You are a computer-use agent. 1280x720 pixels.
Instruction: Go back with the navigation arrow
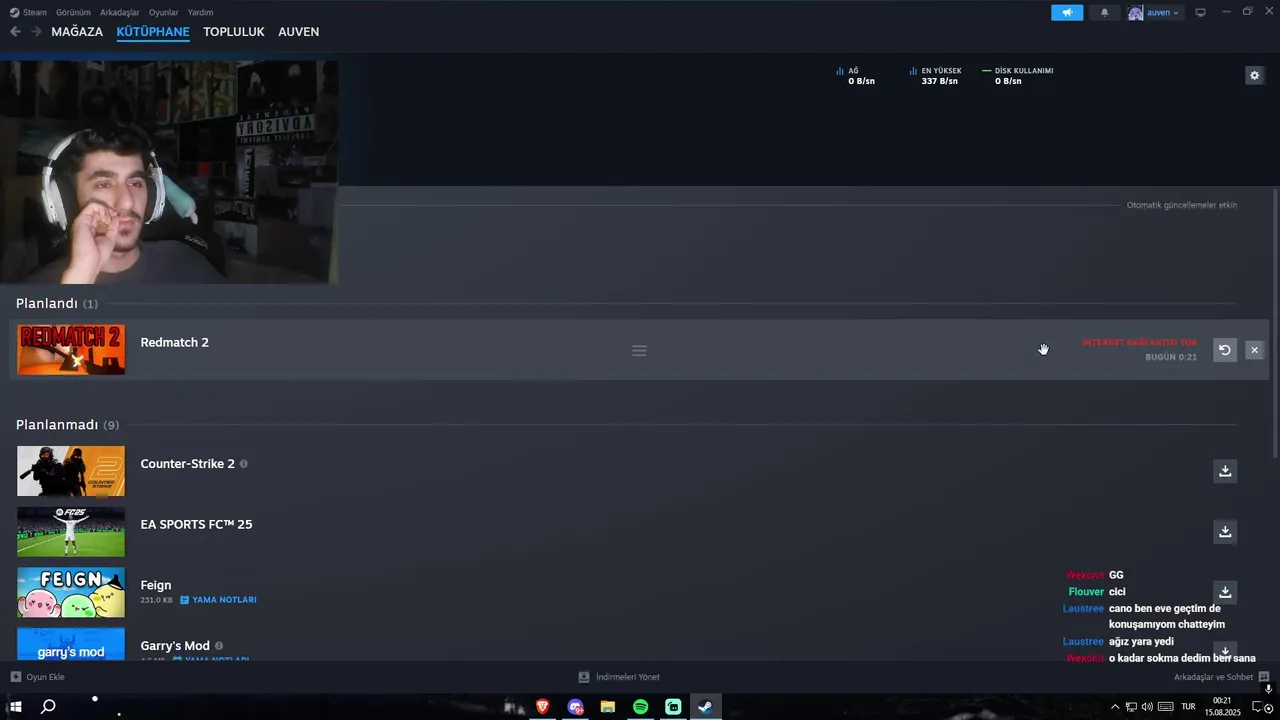coord(15,32)
